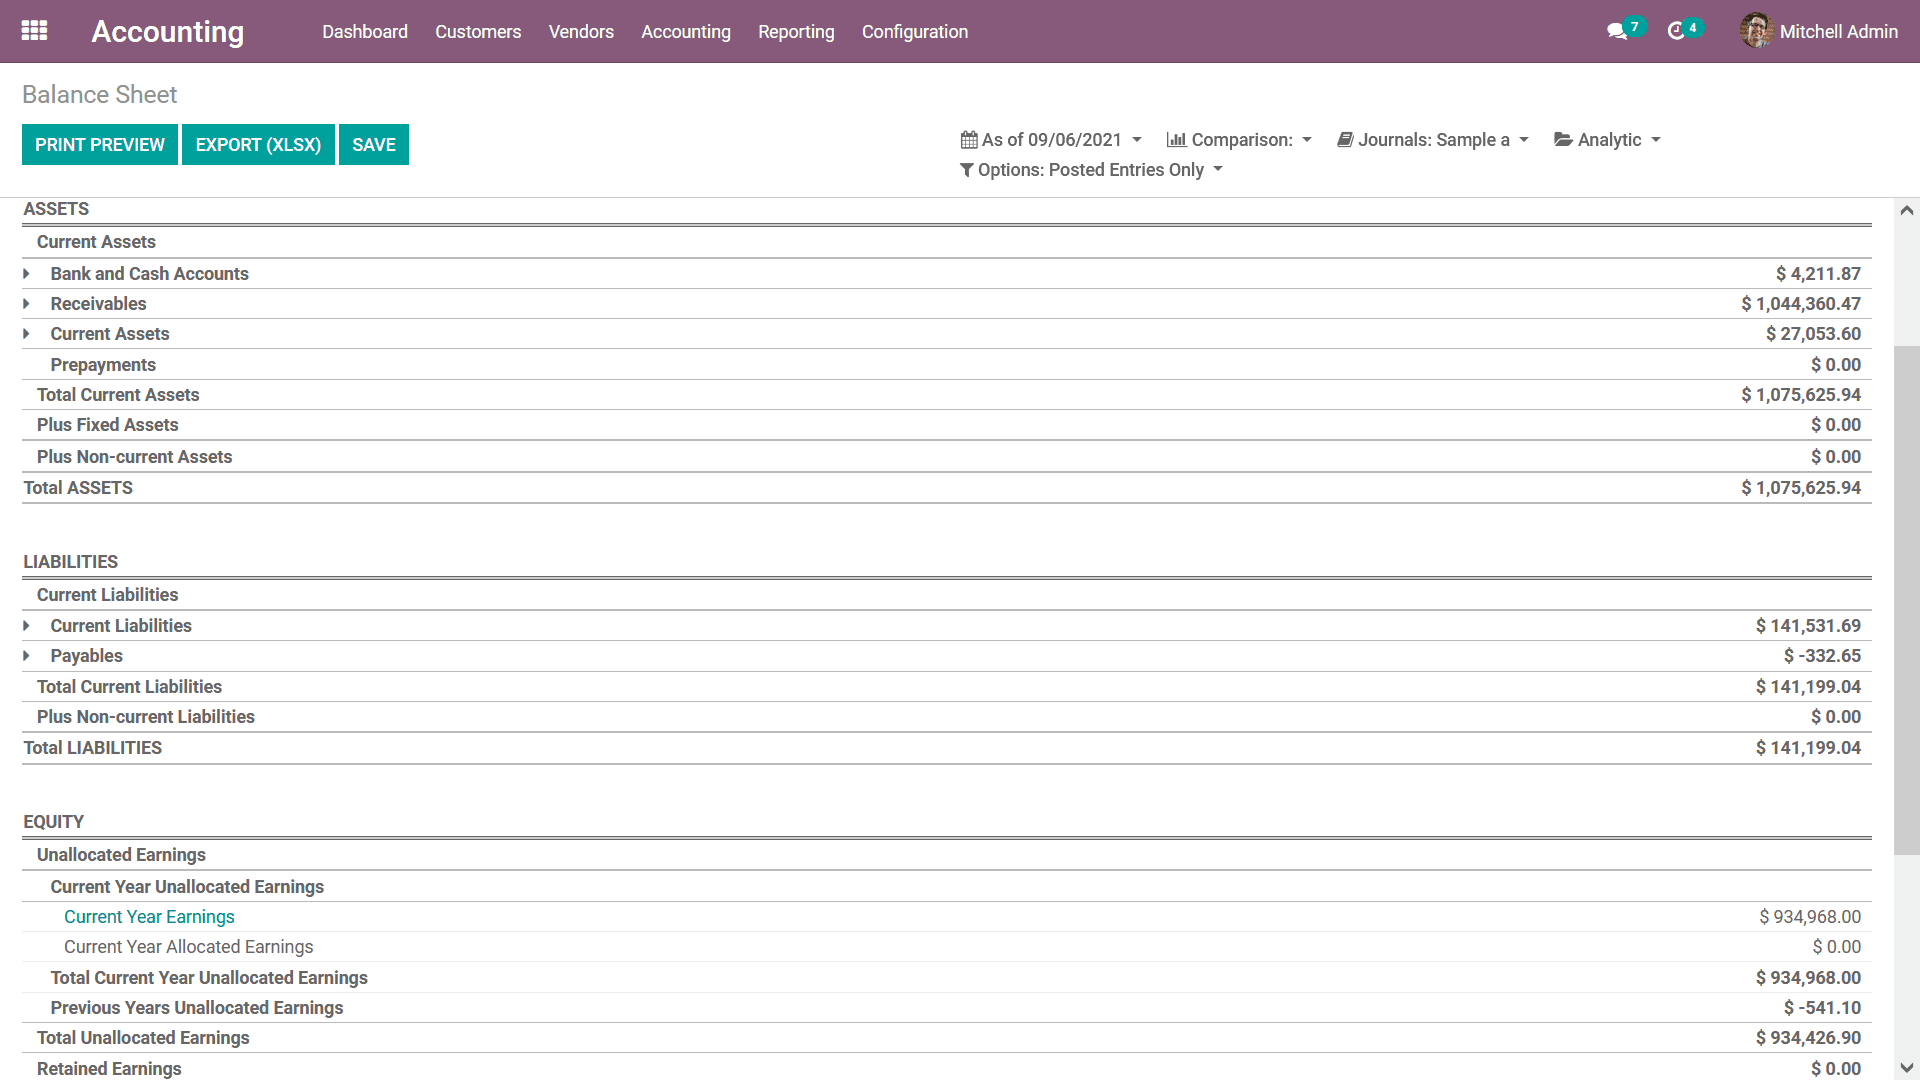Click the $ -332.65 Payables amount
The width and height of the screenshot is (1920, 1080).
[1822, 656]
